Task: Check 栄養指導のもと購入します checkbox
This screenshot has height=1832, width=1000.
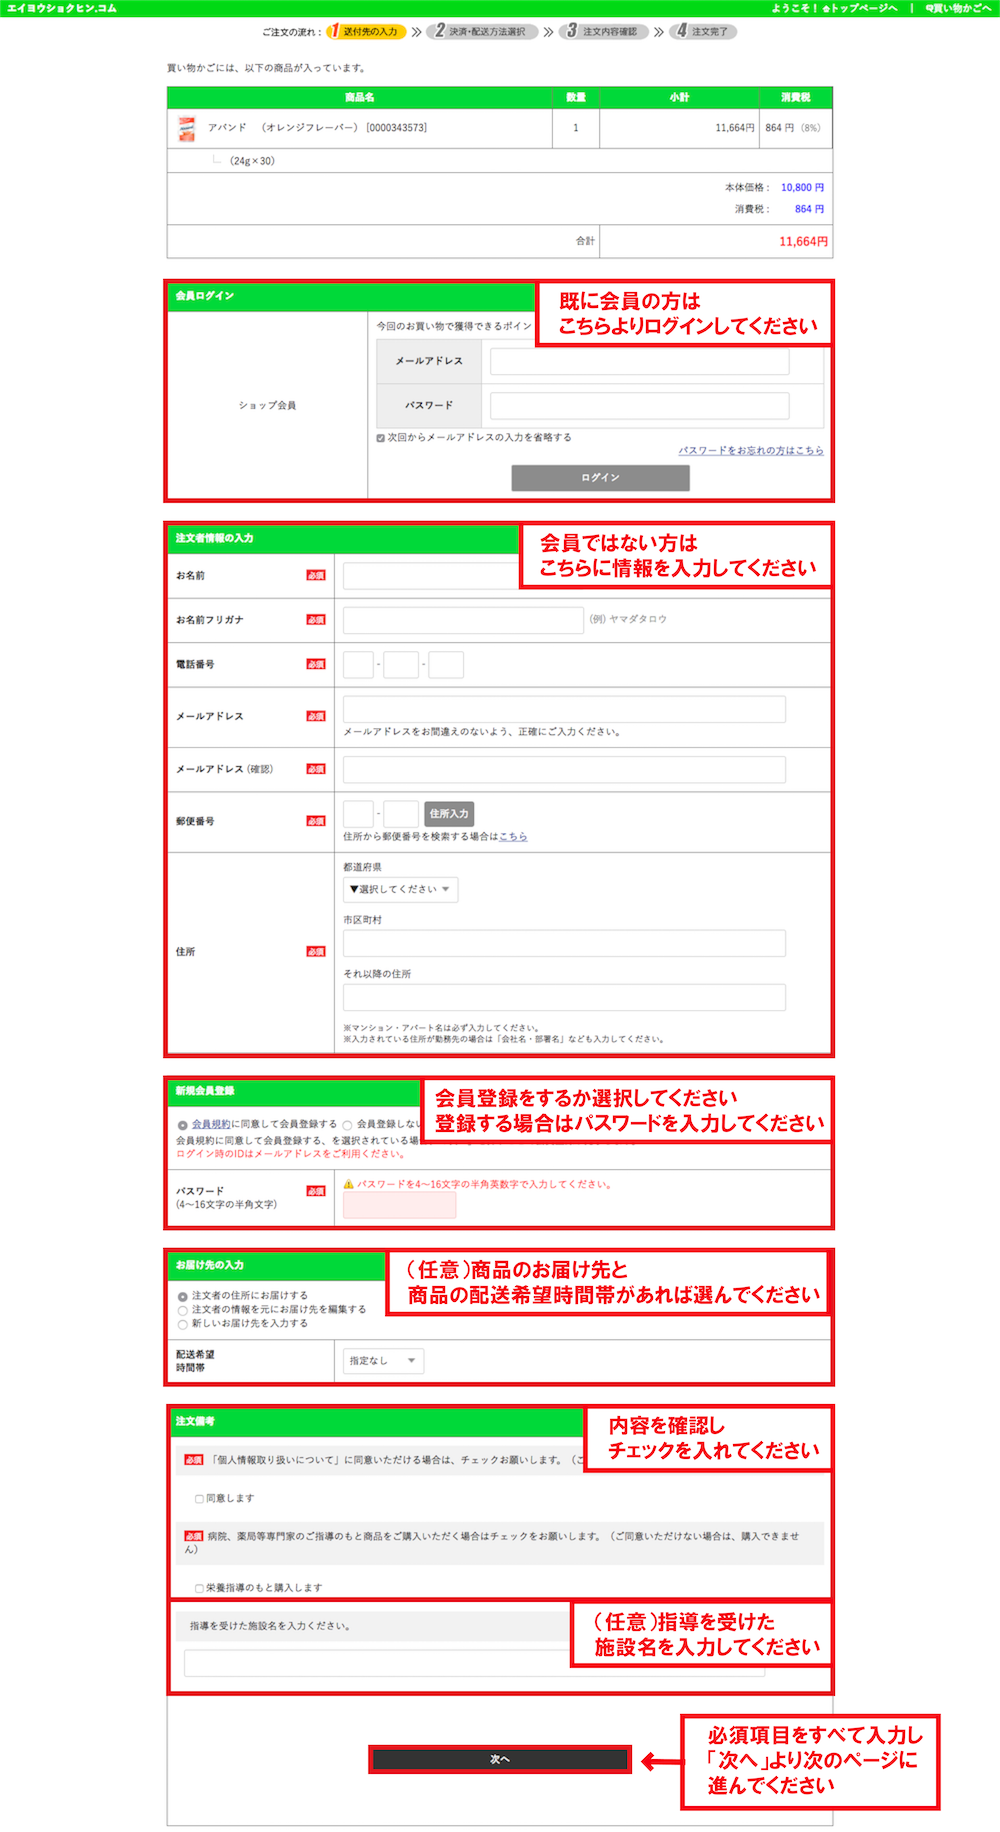Action: click(199, 1588)
